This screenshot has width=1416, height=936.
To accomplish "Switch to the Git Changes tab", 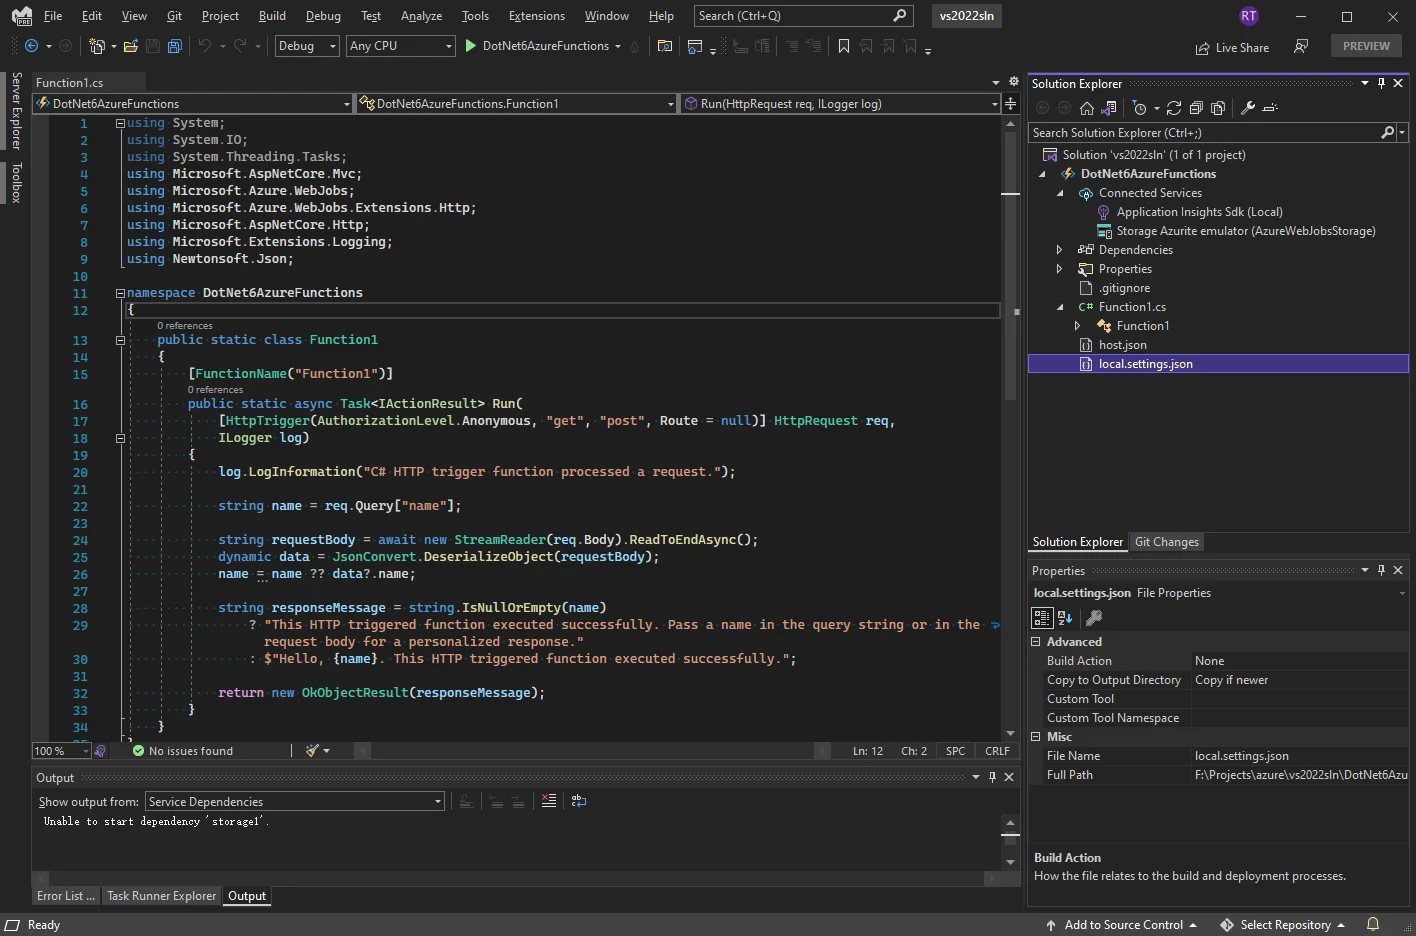I will (1166, 542).
